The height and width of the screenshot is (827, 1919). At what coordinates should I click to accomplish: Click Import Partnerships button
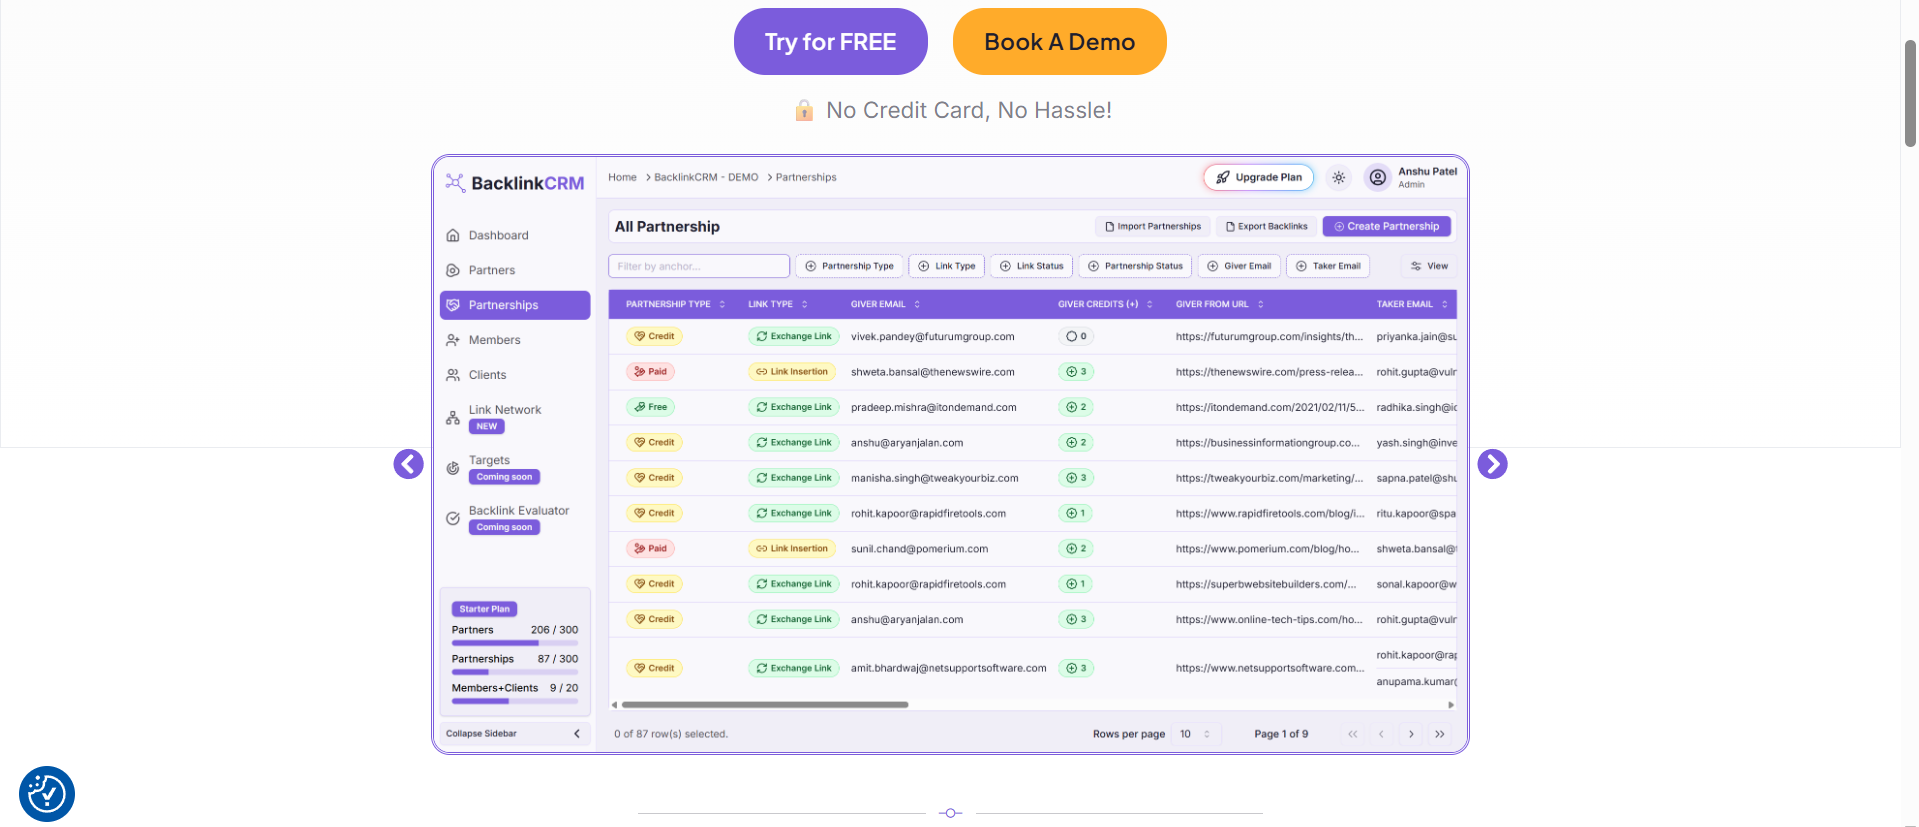[x=1153, y=226]
